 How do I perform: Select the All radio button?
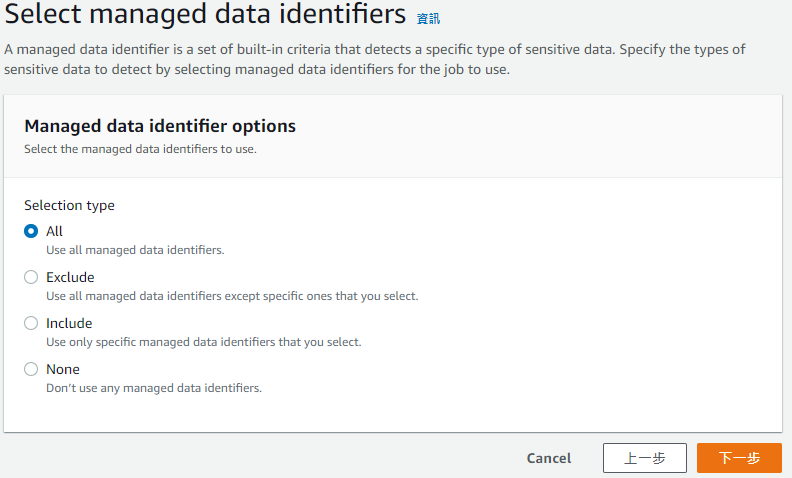coord(31,231)
